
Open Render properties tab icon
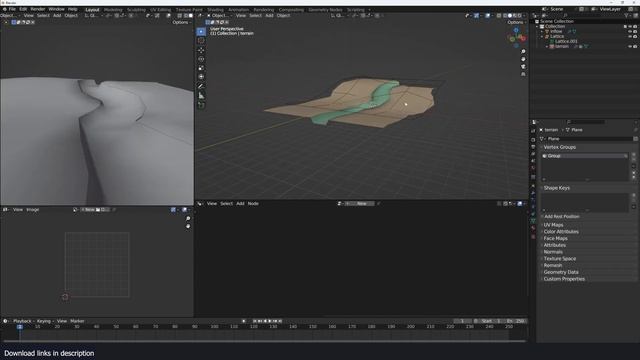(x=533, y=140)
